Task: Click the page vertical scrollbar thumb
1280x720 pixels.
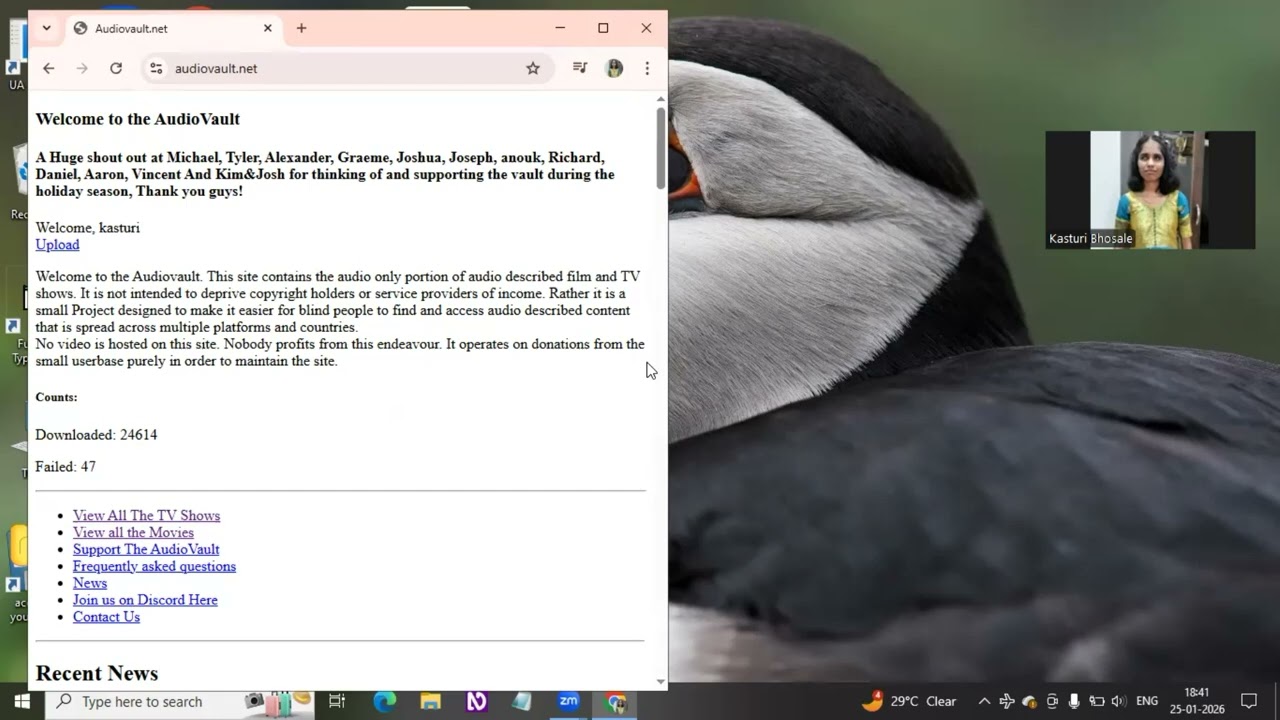Action: click(x=660, y=148)
